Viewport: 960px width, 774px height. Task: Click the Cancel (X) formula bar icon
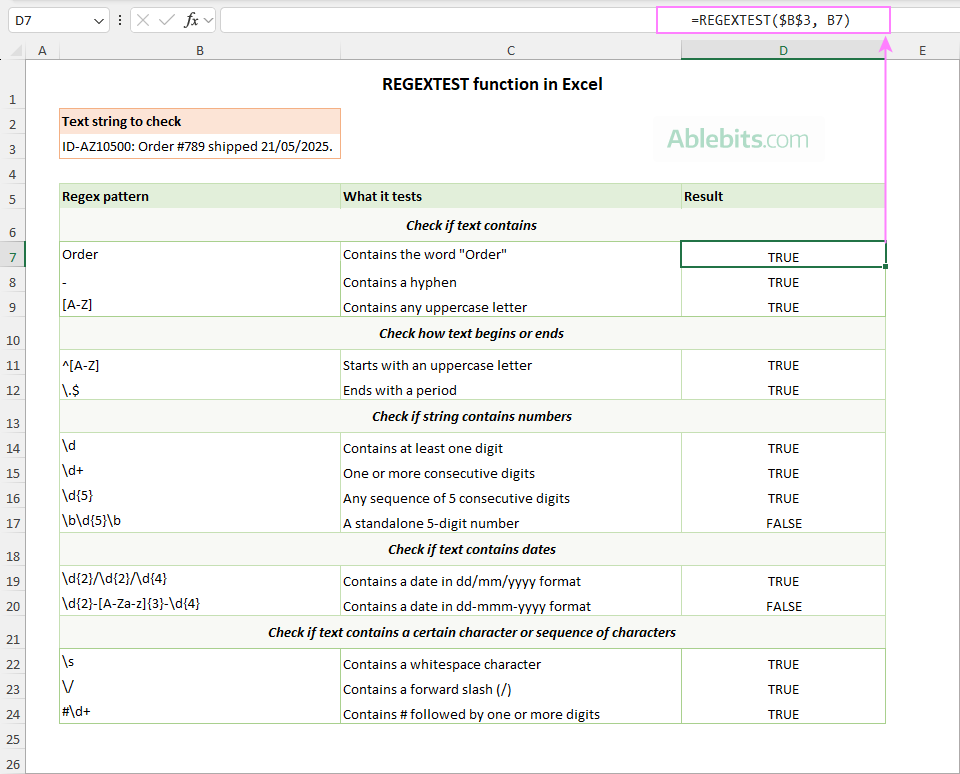143,20
